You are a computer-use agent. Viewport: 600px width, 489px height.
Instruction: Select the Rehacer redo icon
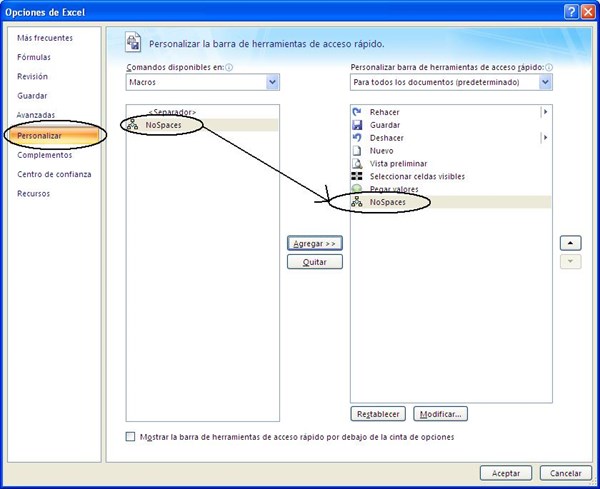(357, 112)
